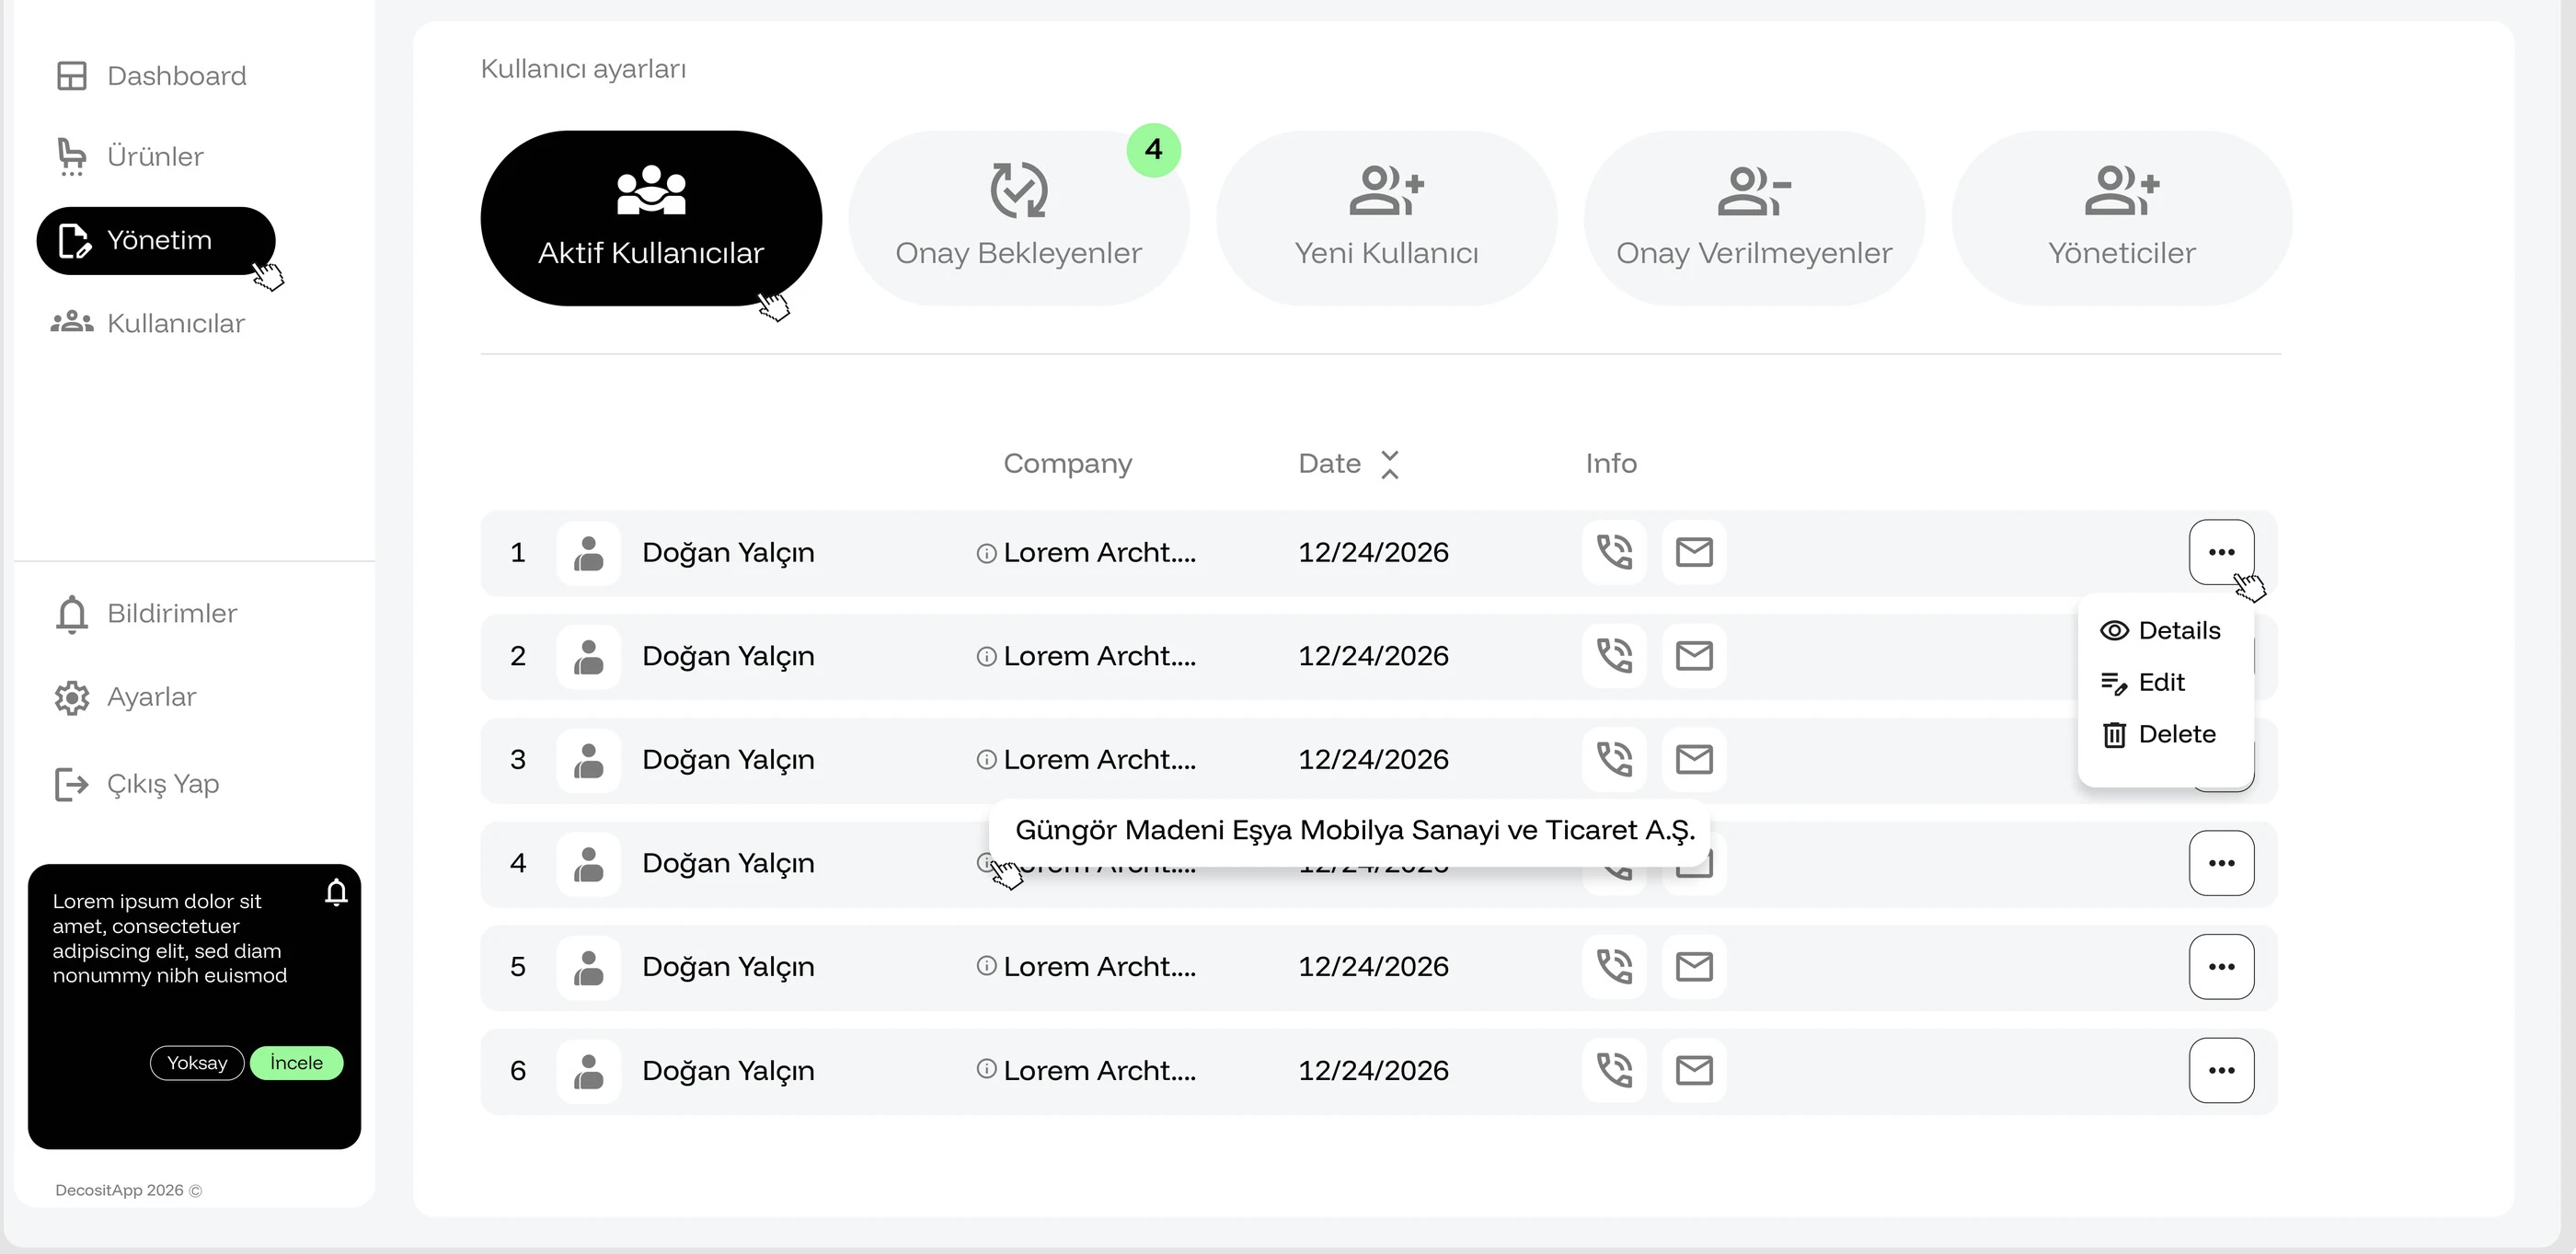Open the Yöneticiler tab
This screenshot has width=2576, height=1254.
click(x=2122, y=218)
